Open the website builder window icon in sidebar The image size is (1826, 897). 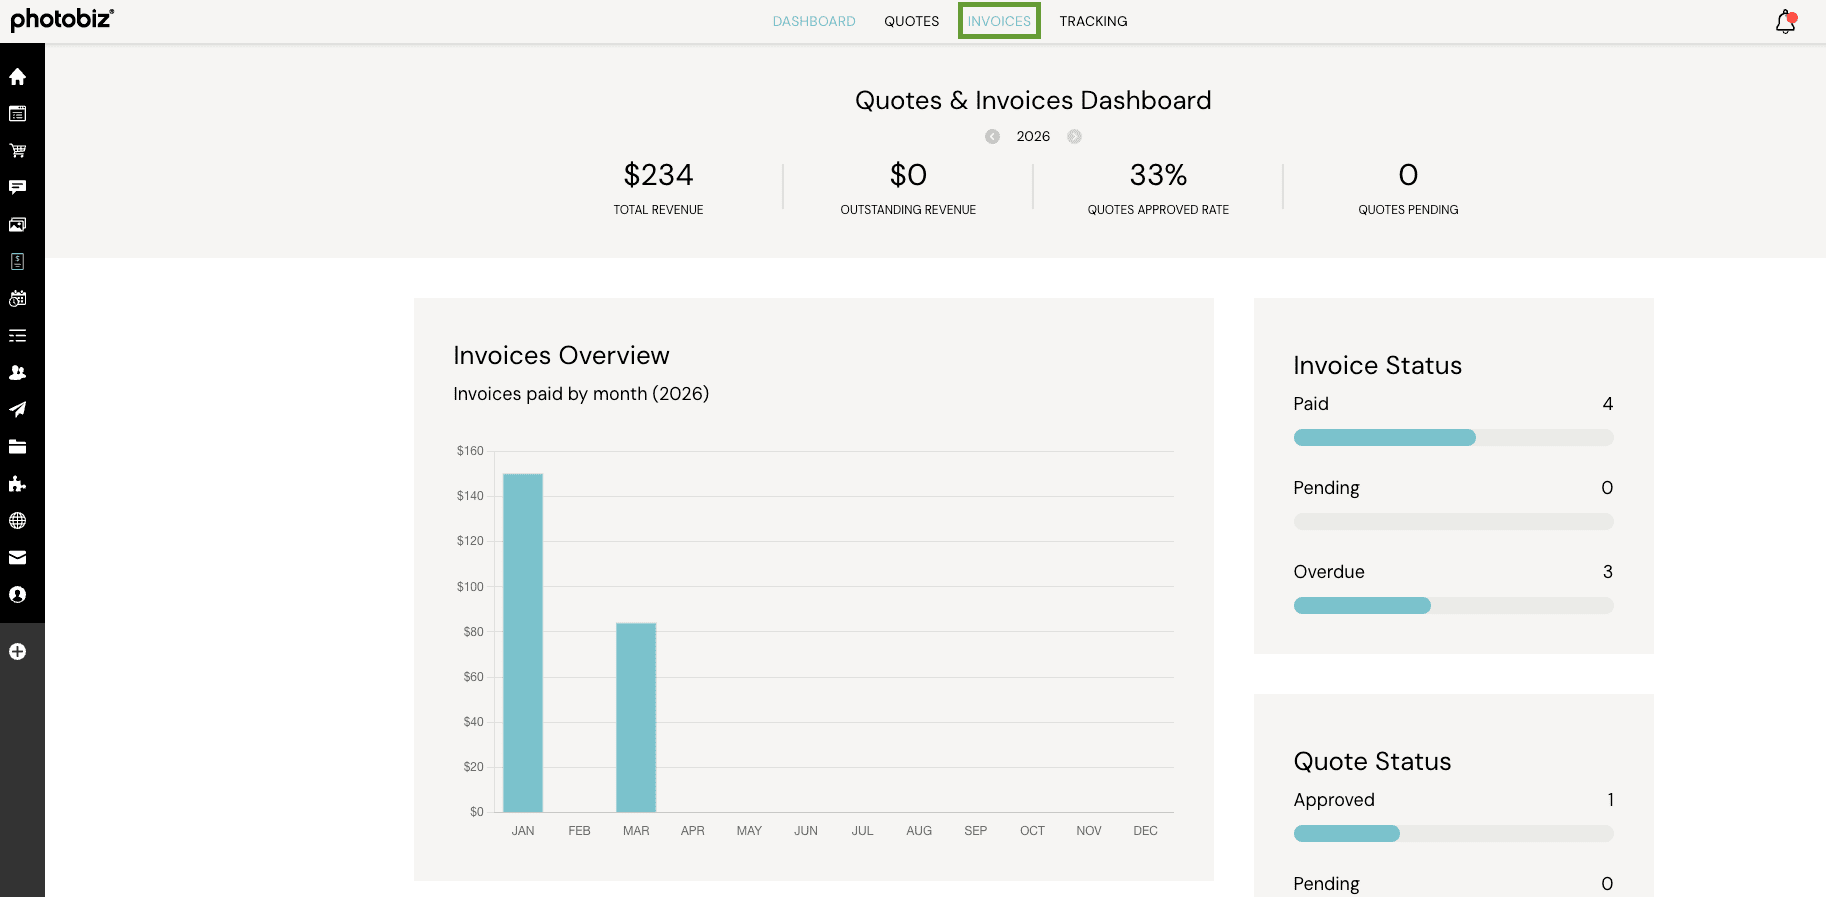point(17,114)
